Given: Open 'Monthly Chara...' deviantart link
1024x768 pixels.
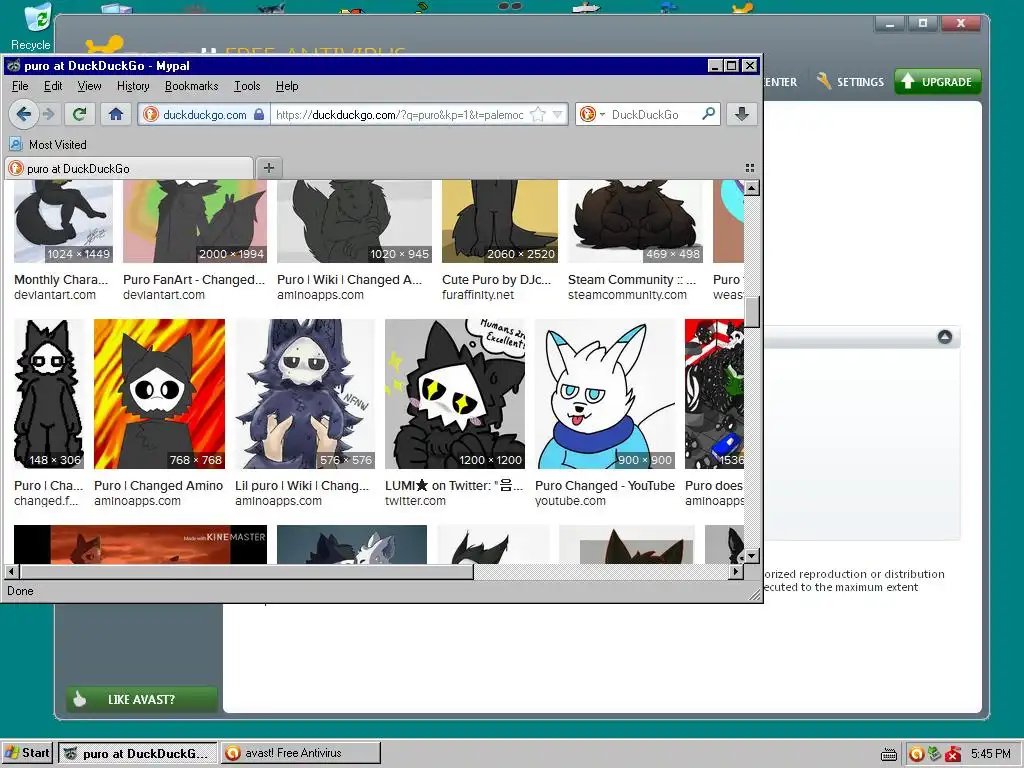Looking at the screenshot, I should (61, 280).
